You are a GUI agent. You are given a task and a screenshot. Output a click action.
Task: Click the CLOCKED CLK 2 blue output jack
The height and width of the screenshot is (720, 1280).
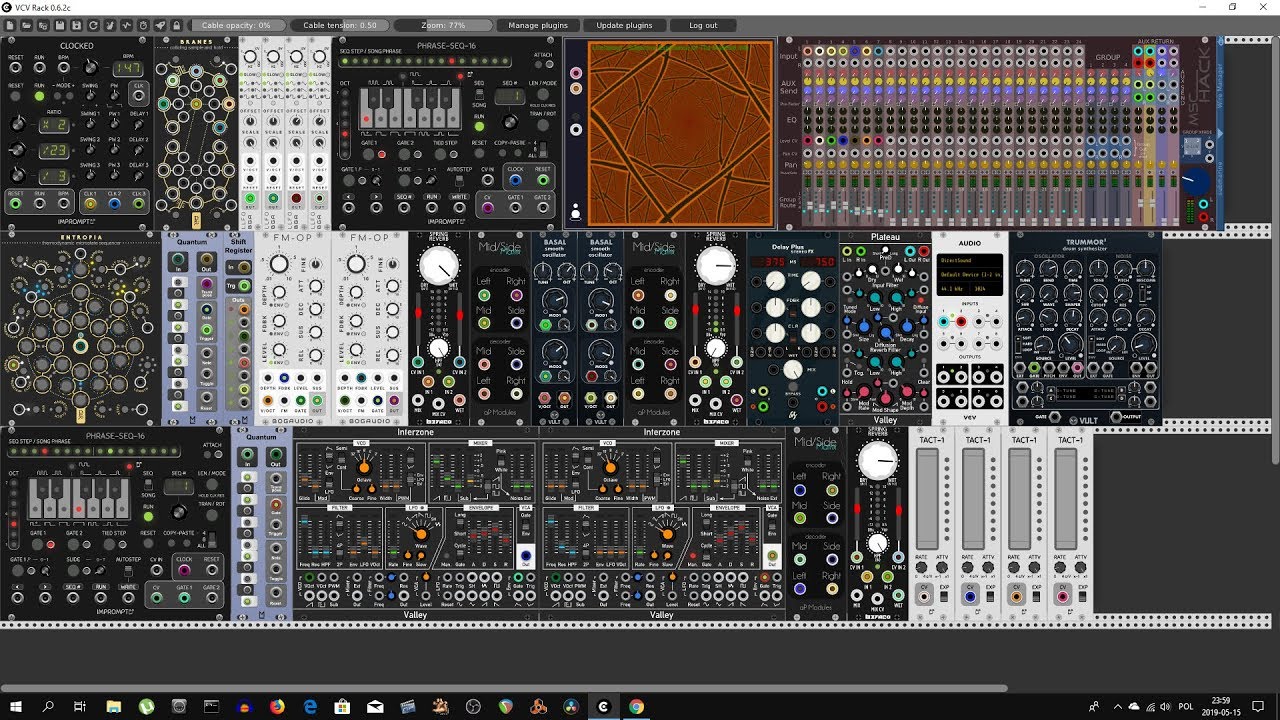coord(114,204)
